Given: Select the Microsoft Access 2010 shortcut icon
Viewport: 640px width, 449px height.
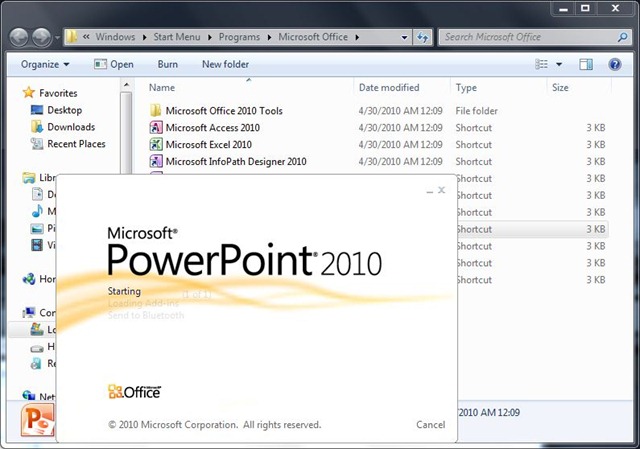Looking at the screenshot, I should (x=156, y=127).
